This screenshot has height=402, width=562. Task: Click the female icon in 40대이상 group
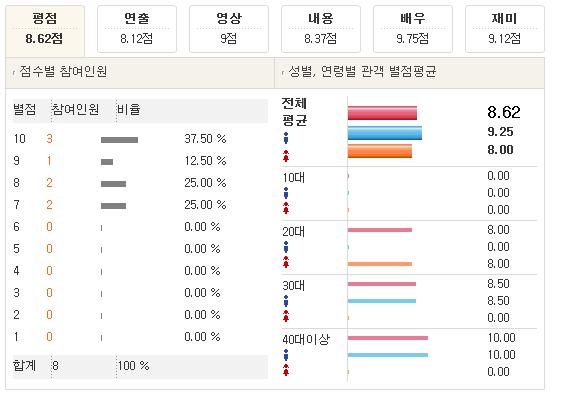click(x=286, y=370)
